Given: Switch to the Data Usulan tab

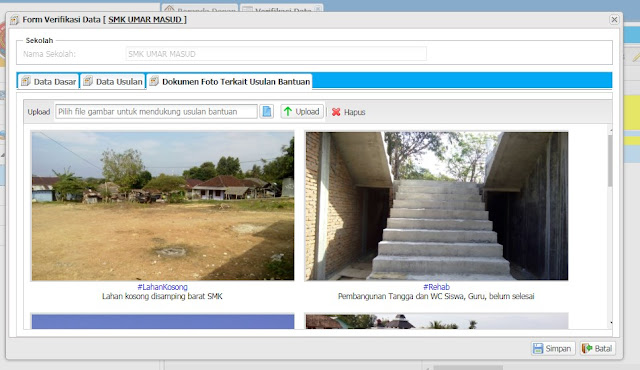Looking at the screenshot, I should (x=113, y=82).
